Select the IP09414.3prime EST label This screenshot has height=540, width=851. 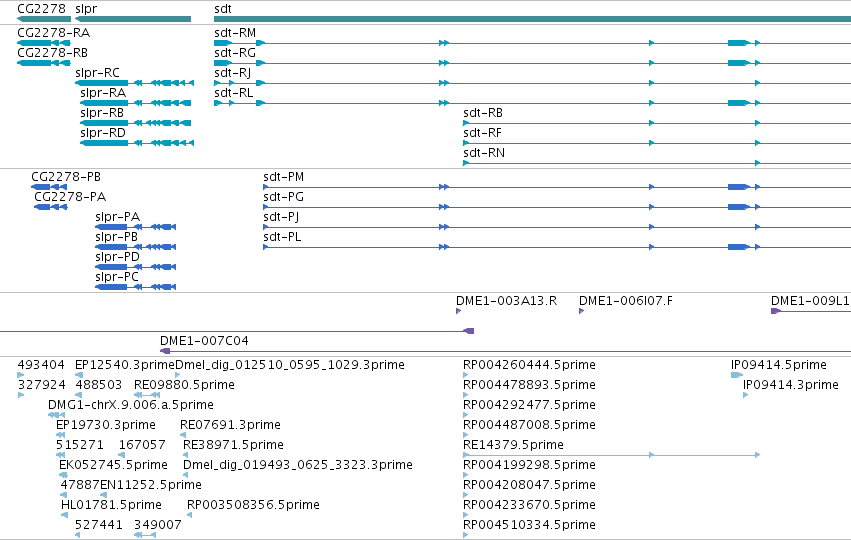791,385
